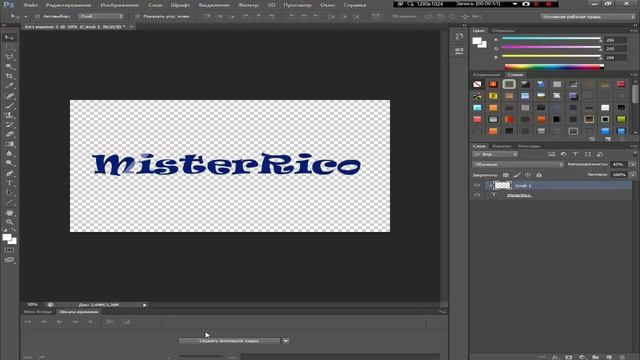Viewport: 640px width, 360px height.
Task: Open the fill slider arrow beside 100%
Action: (633, 175)
